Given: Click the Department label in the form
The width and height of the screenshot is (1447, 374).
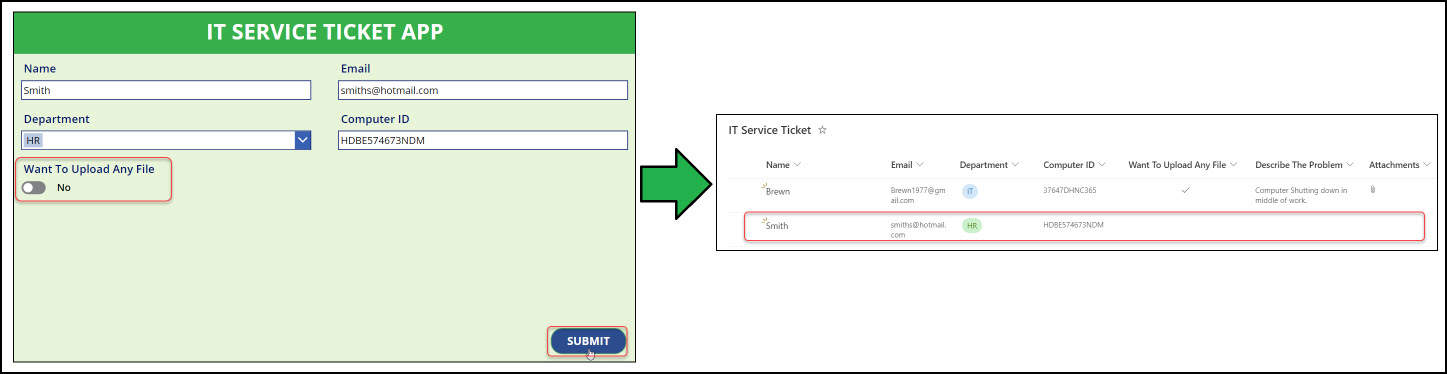Looking at the screenshot, I should coord(57,118).
